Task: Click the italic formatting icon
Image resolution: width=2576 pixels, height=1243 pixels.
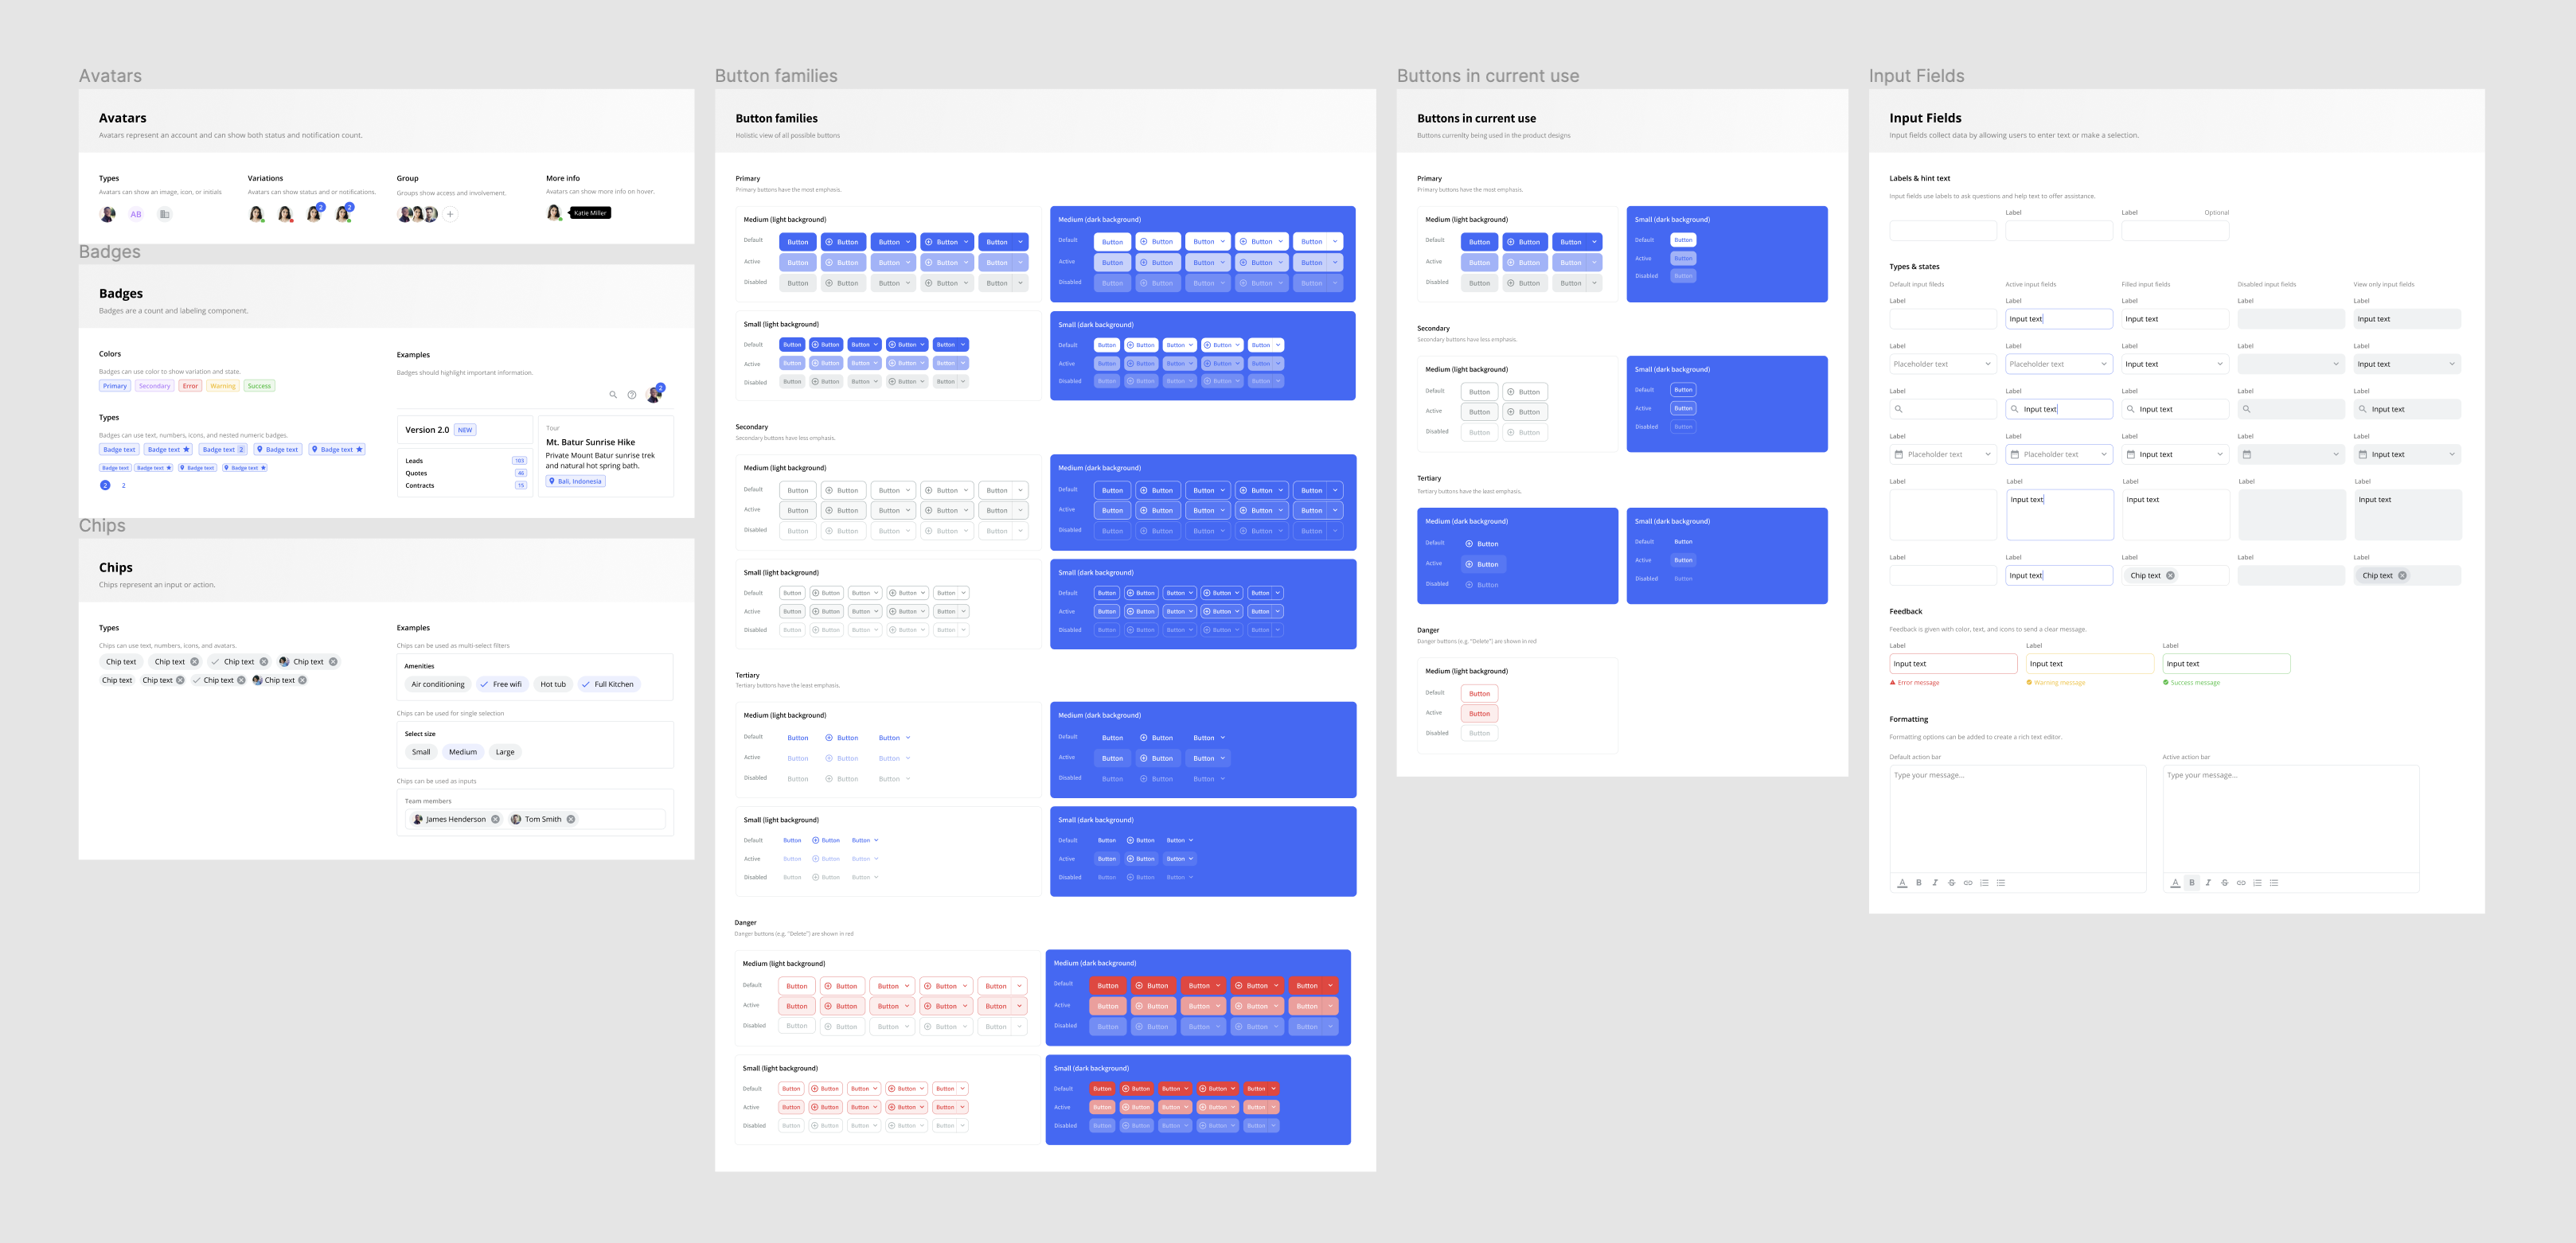Action: click(1935, 883)
